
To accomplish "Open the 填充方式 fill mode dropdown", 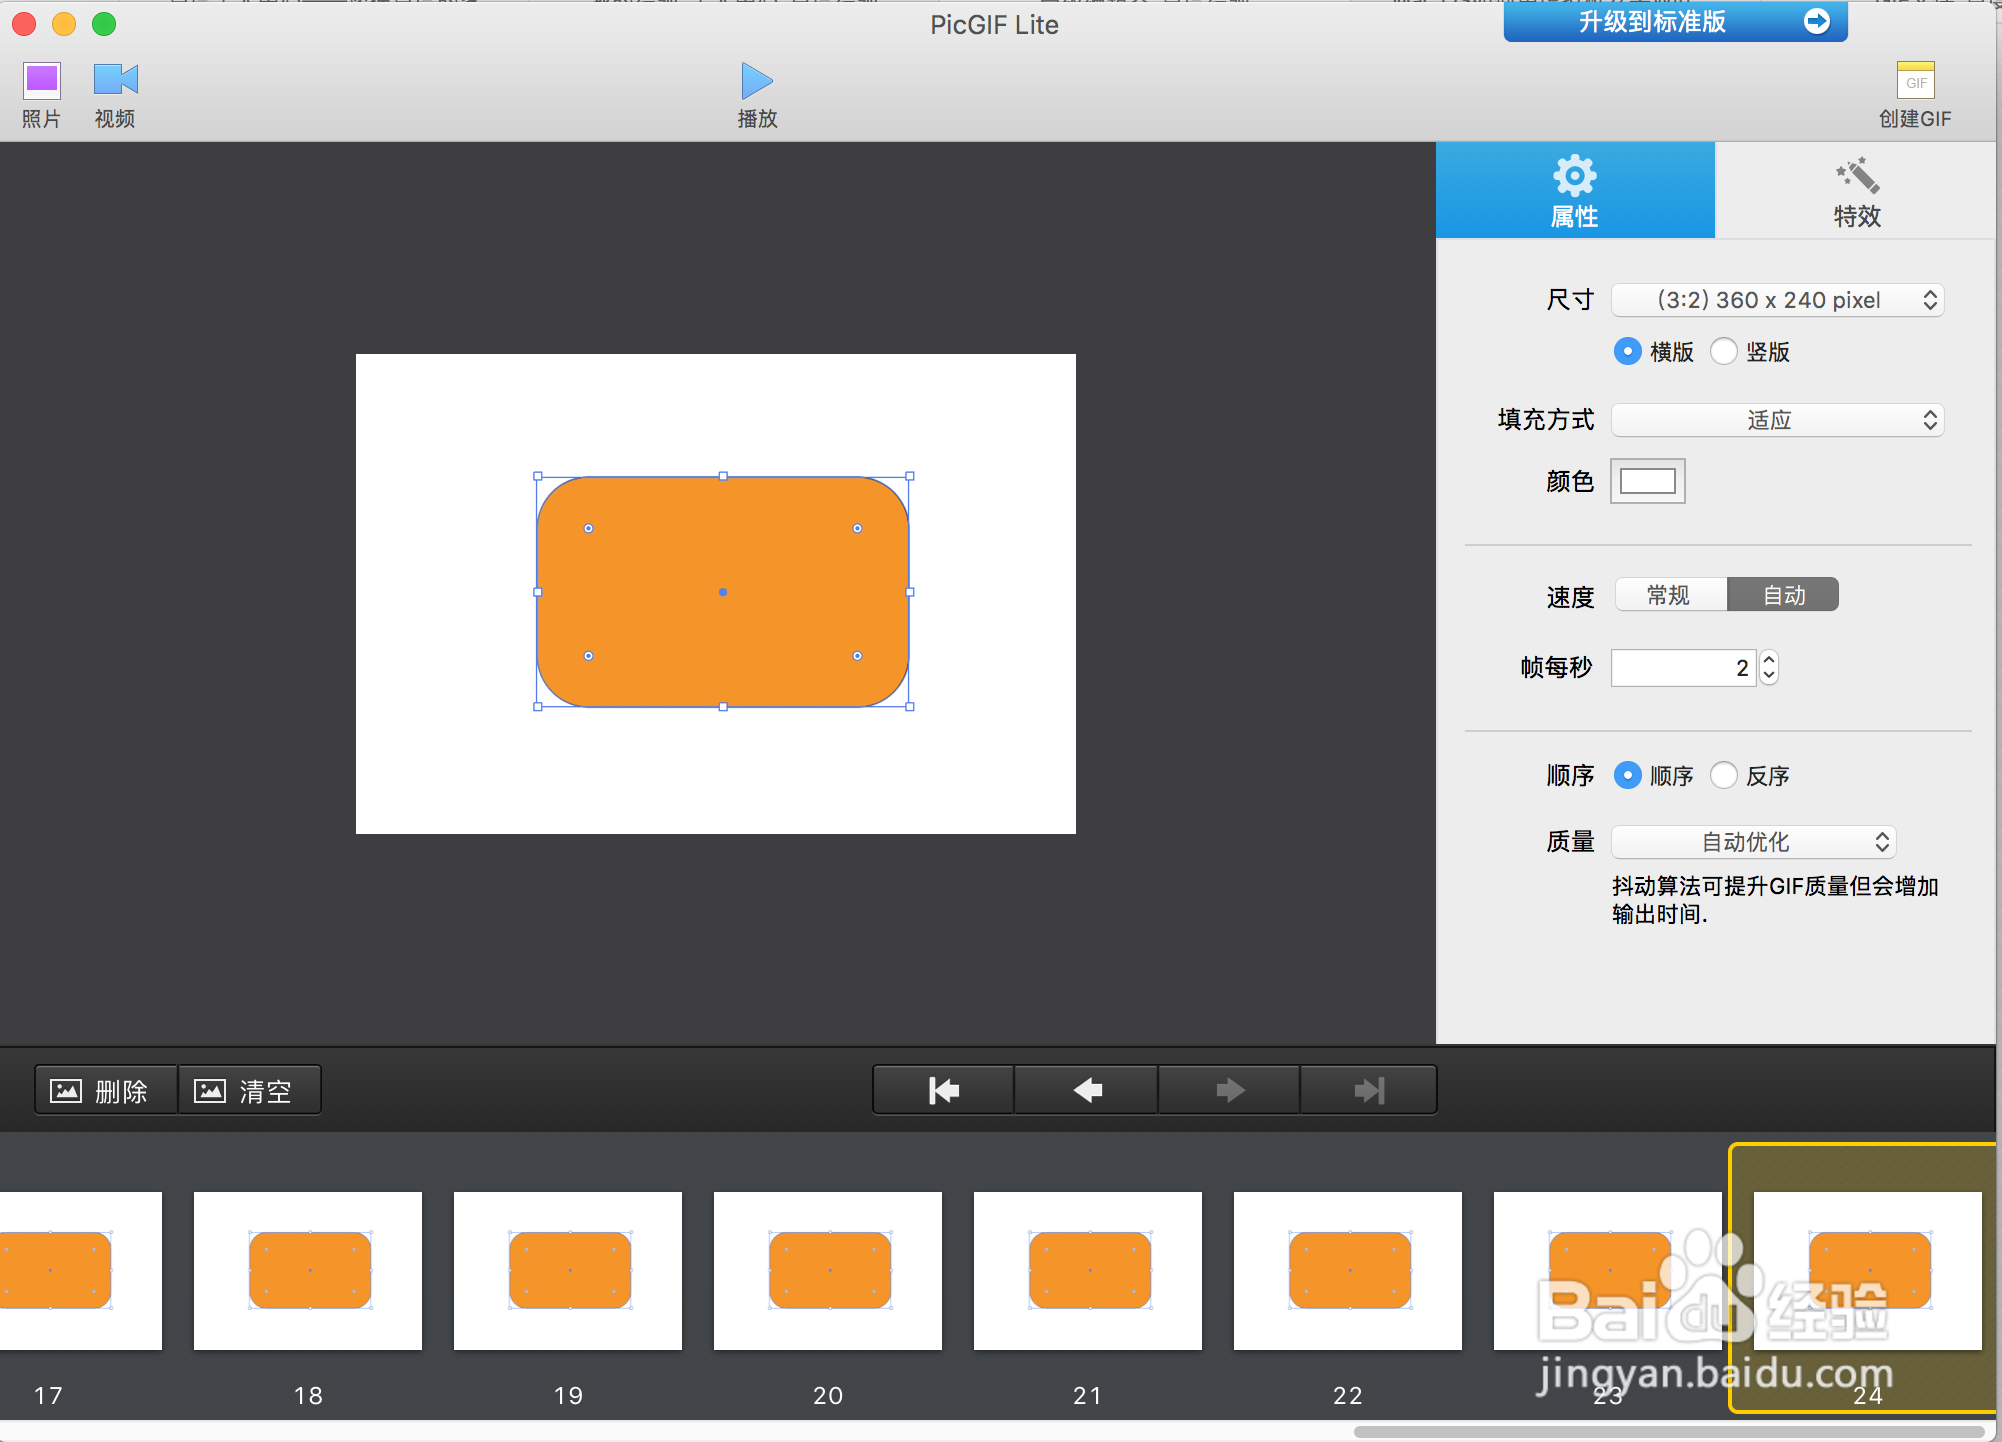I will 1777,420.
